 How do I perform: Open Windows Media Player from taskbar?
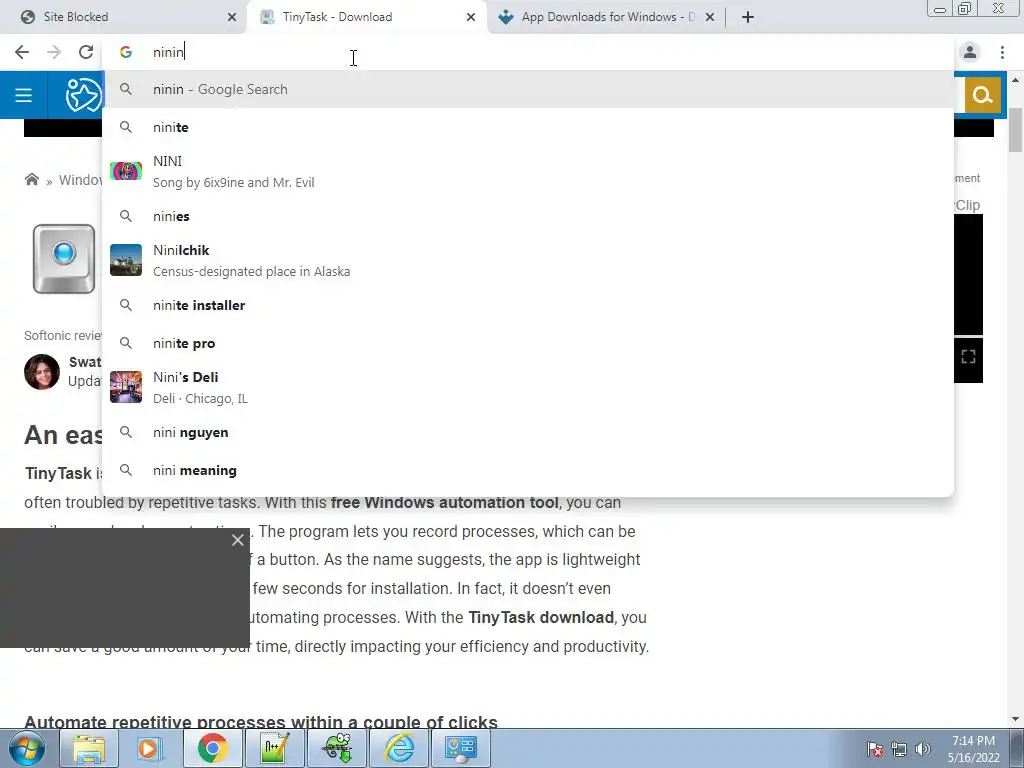click(x=151, y=748)
